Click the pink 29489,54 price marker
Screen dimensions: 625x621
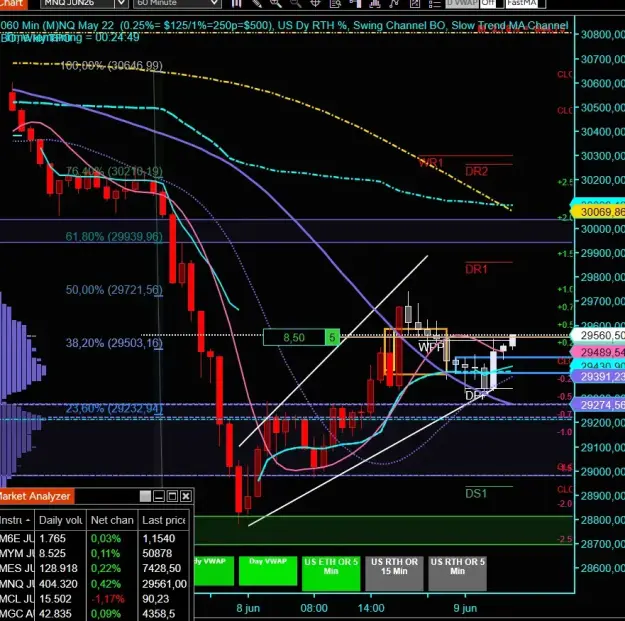coord(599,352)
